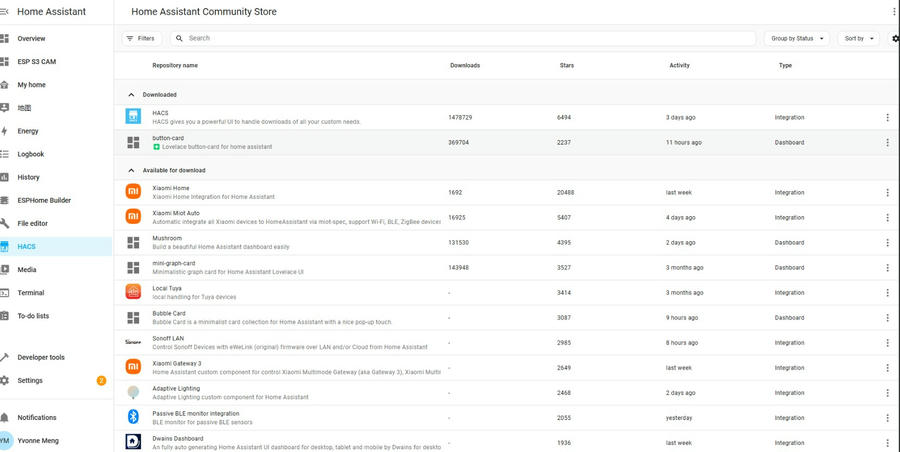
Task: Click into the repository Search field
Action: pyautogui.click(x=463, y=38)
